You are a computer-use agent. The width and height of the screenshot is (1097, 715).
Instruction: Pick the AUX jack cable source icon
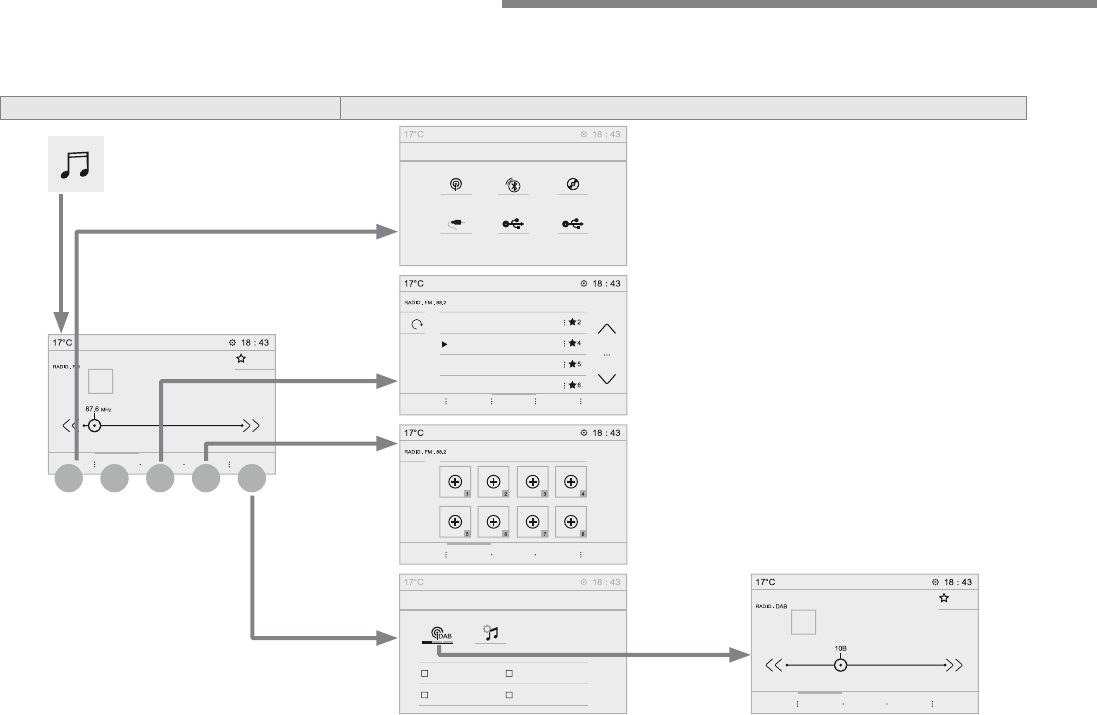[x=456, y=224]
